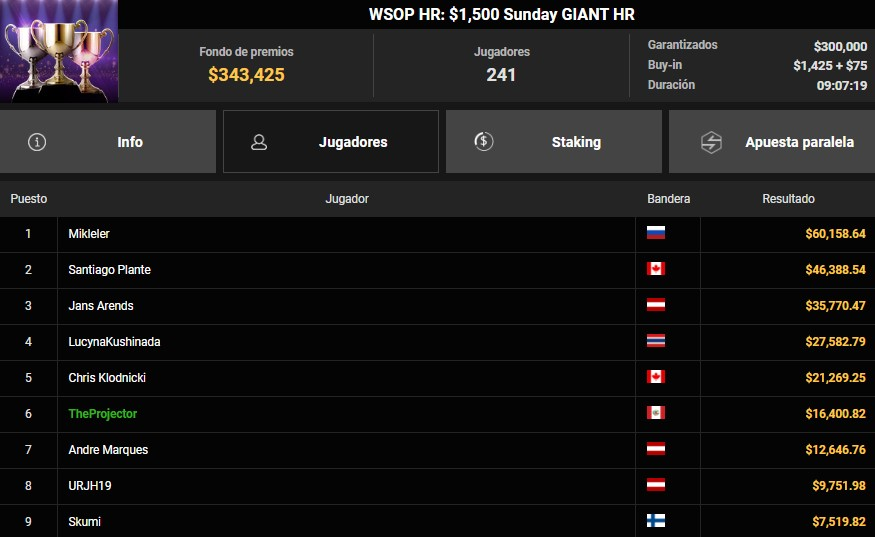Click the Apuesta paralela hexagon icon
This screenshot has height=537, width=875.
pyautogui.click(x=708, y=142)
